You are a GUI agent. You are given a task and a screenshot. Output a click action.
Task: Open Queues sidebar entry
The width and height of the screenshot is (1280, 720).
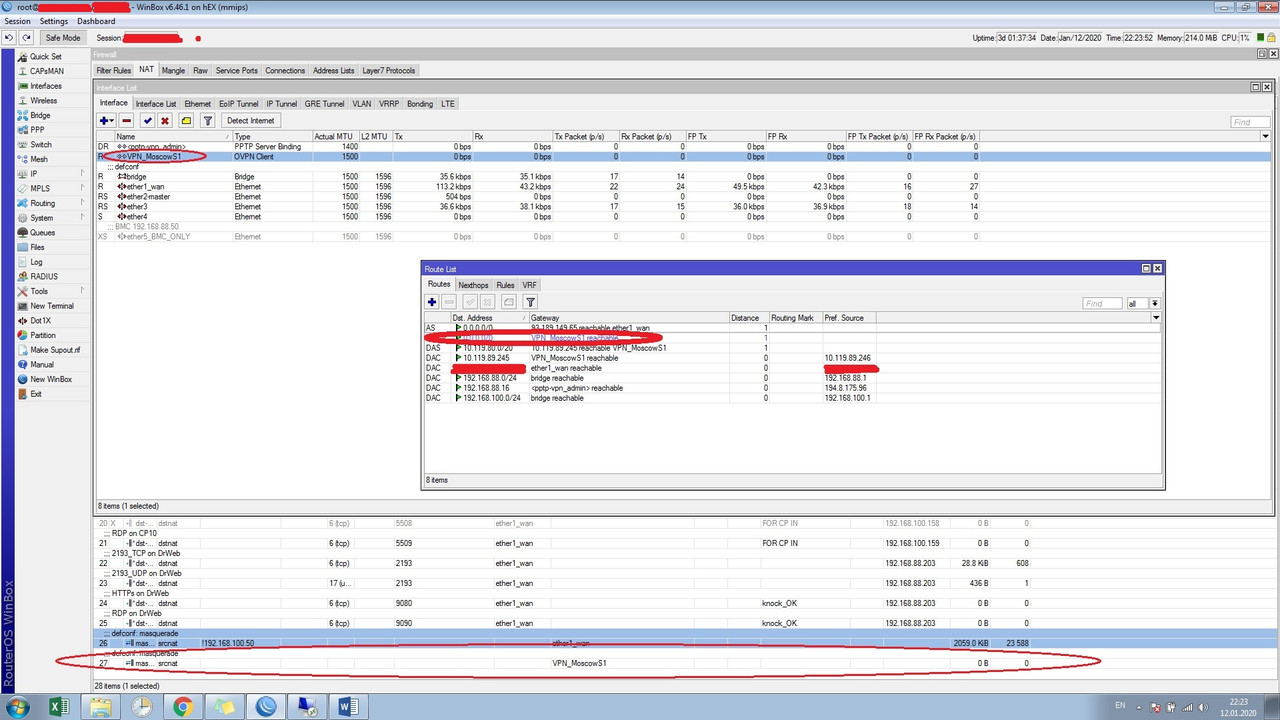tap(42, 233)
